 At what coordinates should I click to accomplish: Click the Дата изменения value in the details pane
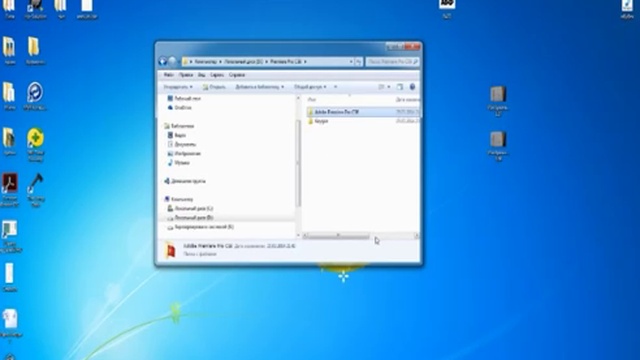tap(281, 246)
